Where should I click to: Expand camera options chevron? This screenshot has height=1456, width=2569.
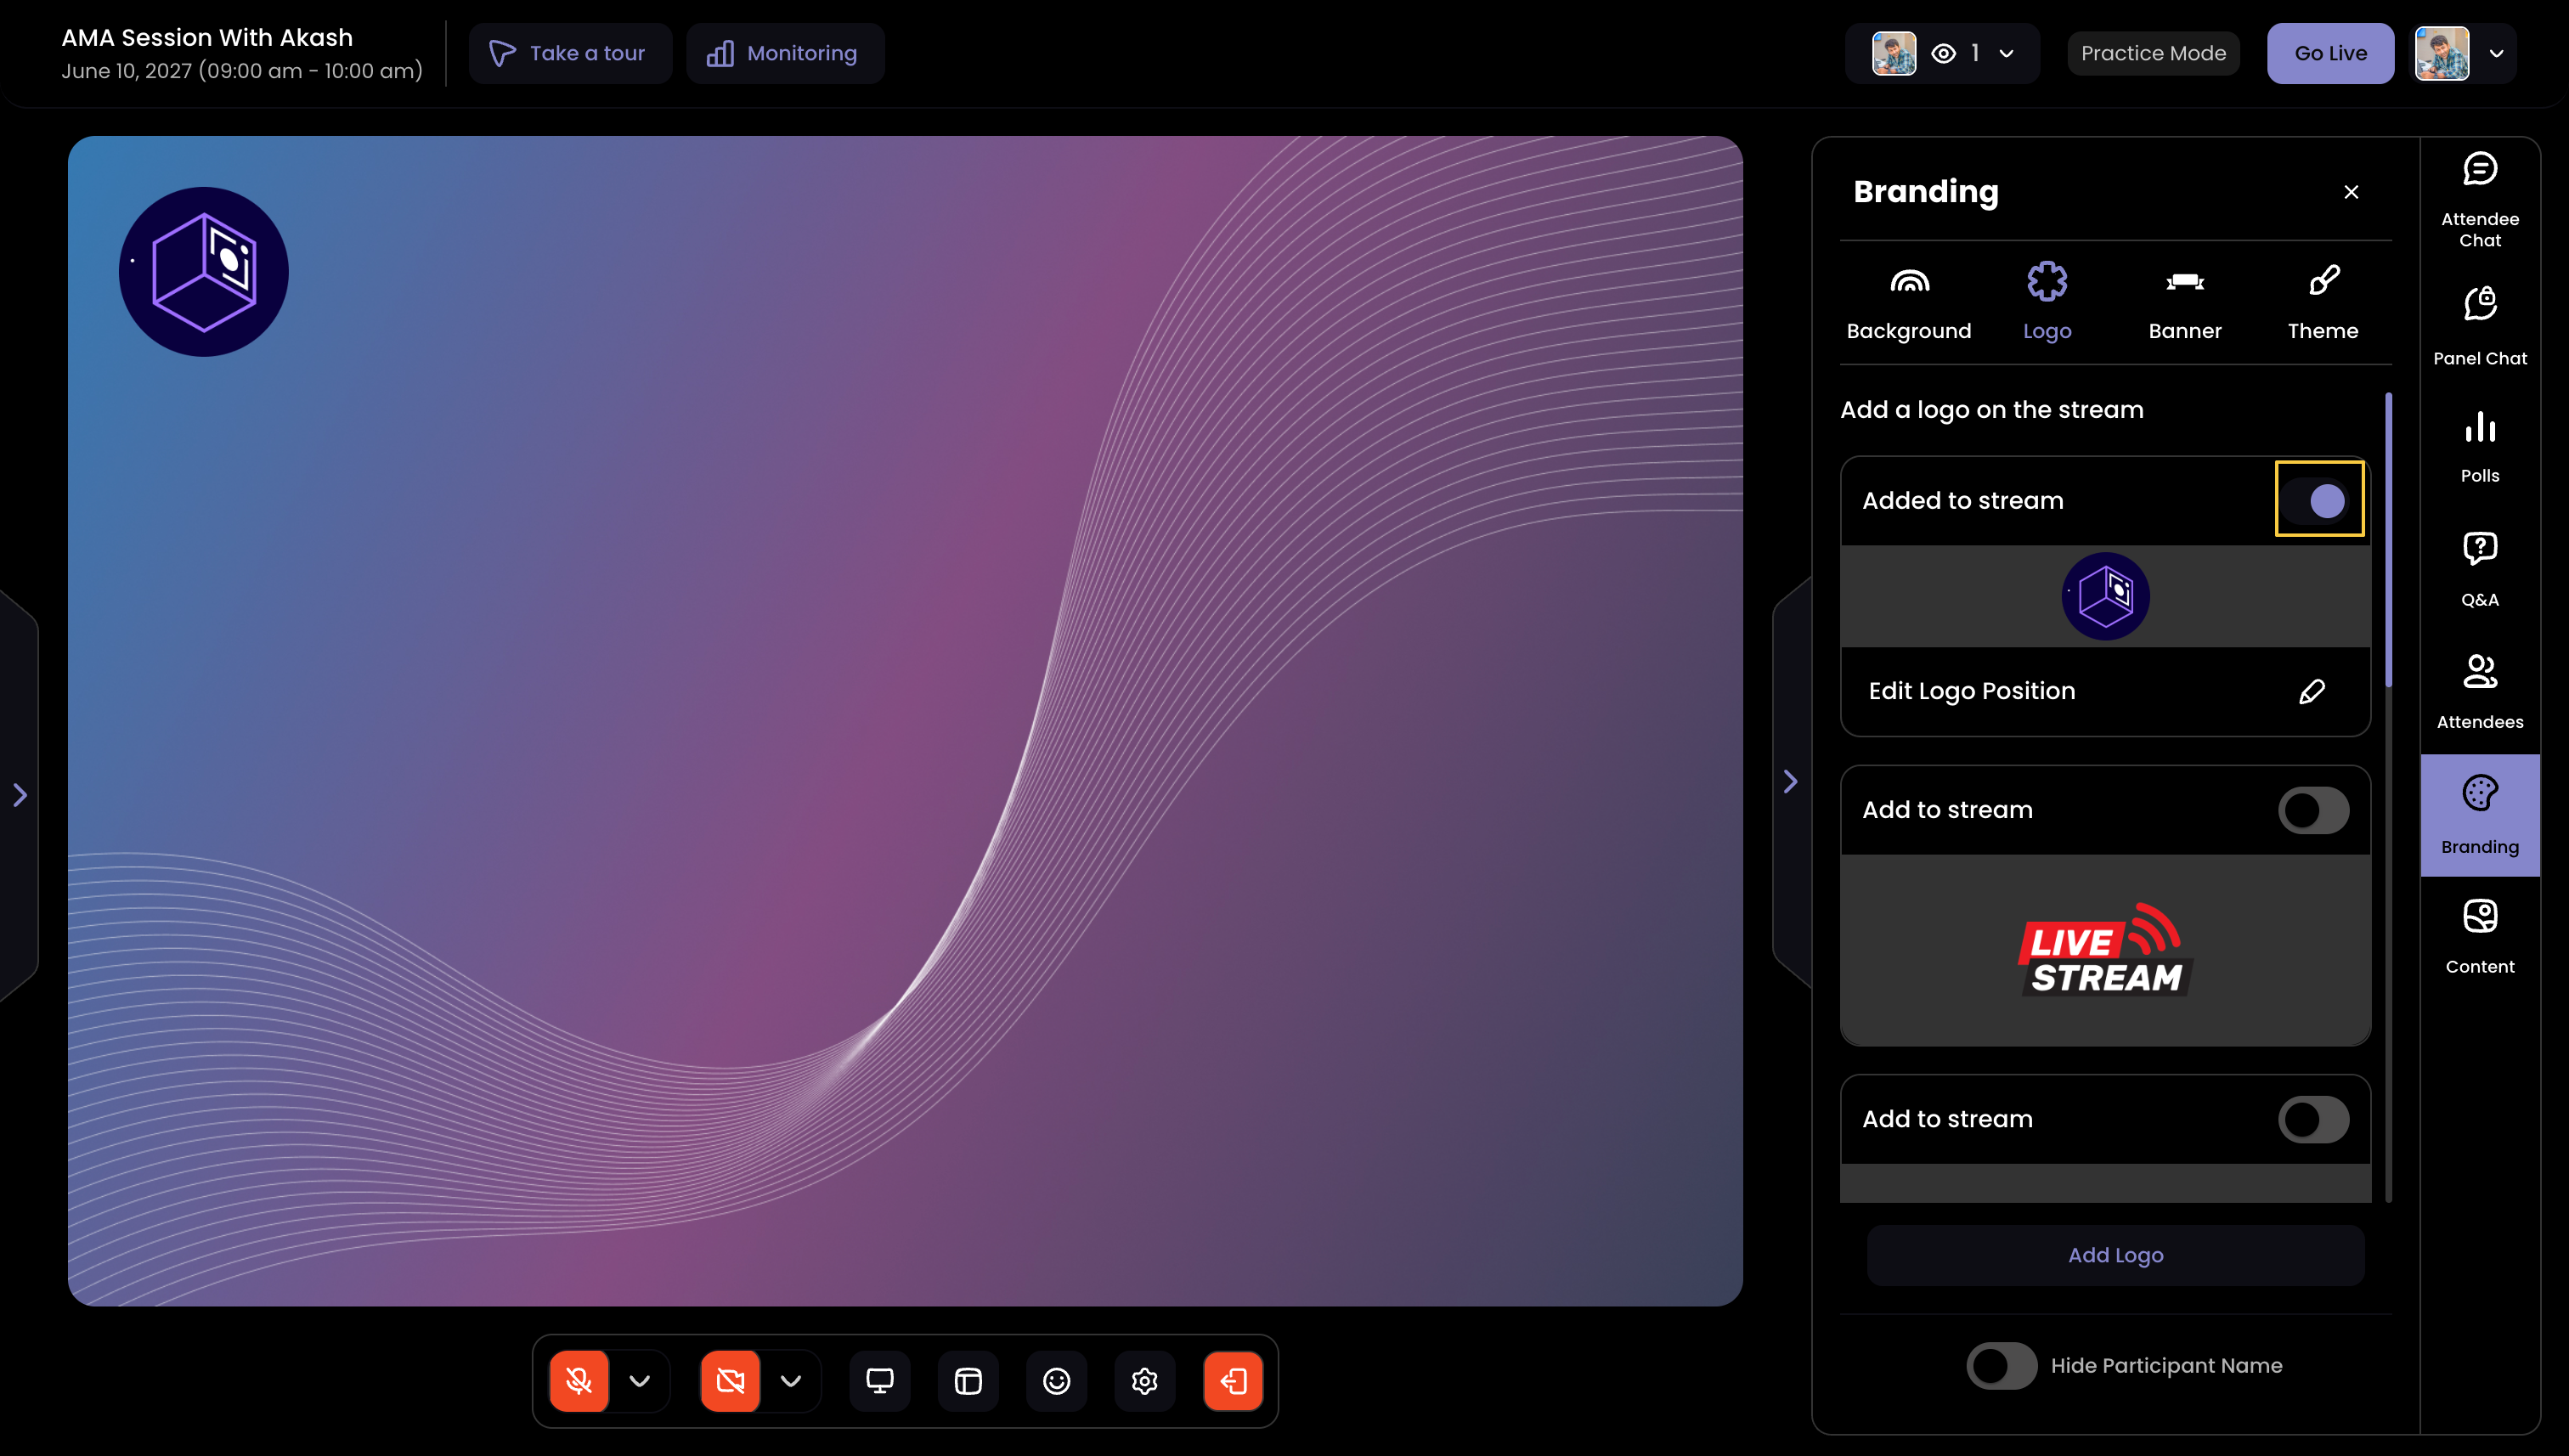click(x=791, y=1381)
